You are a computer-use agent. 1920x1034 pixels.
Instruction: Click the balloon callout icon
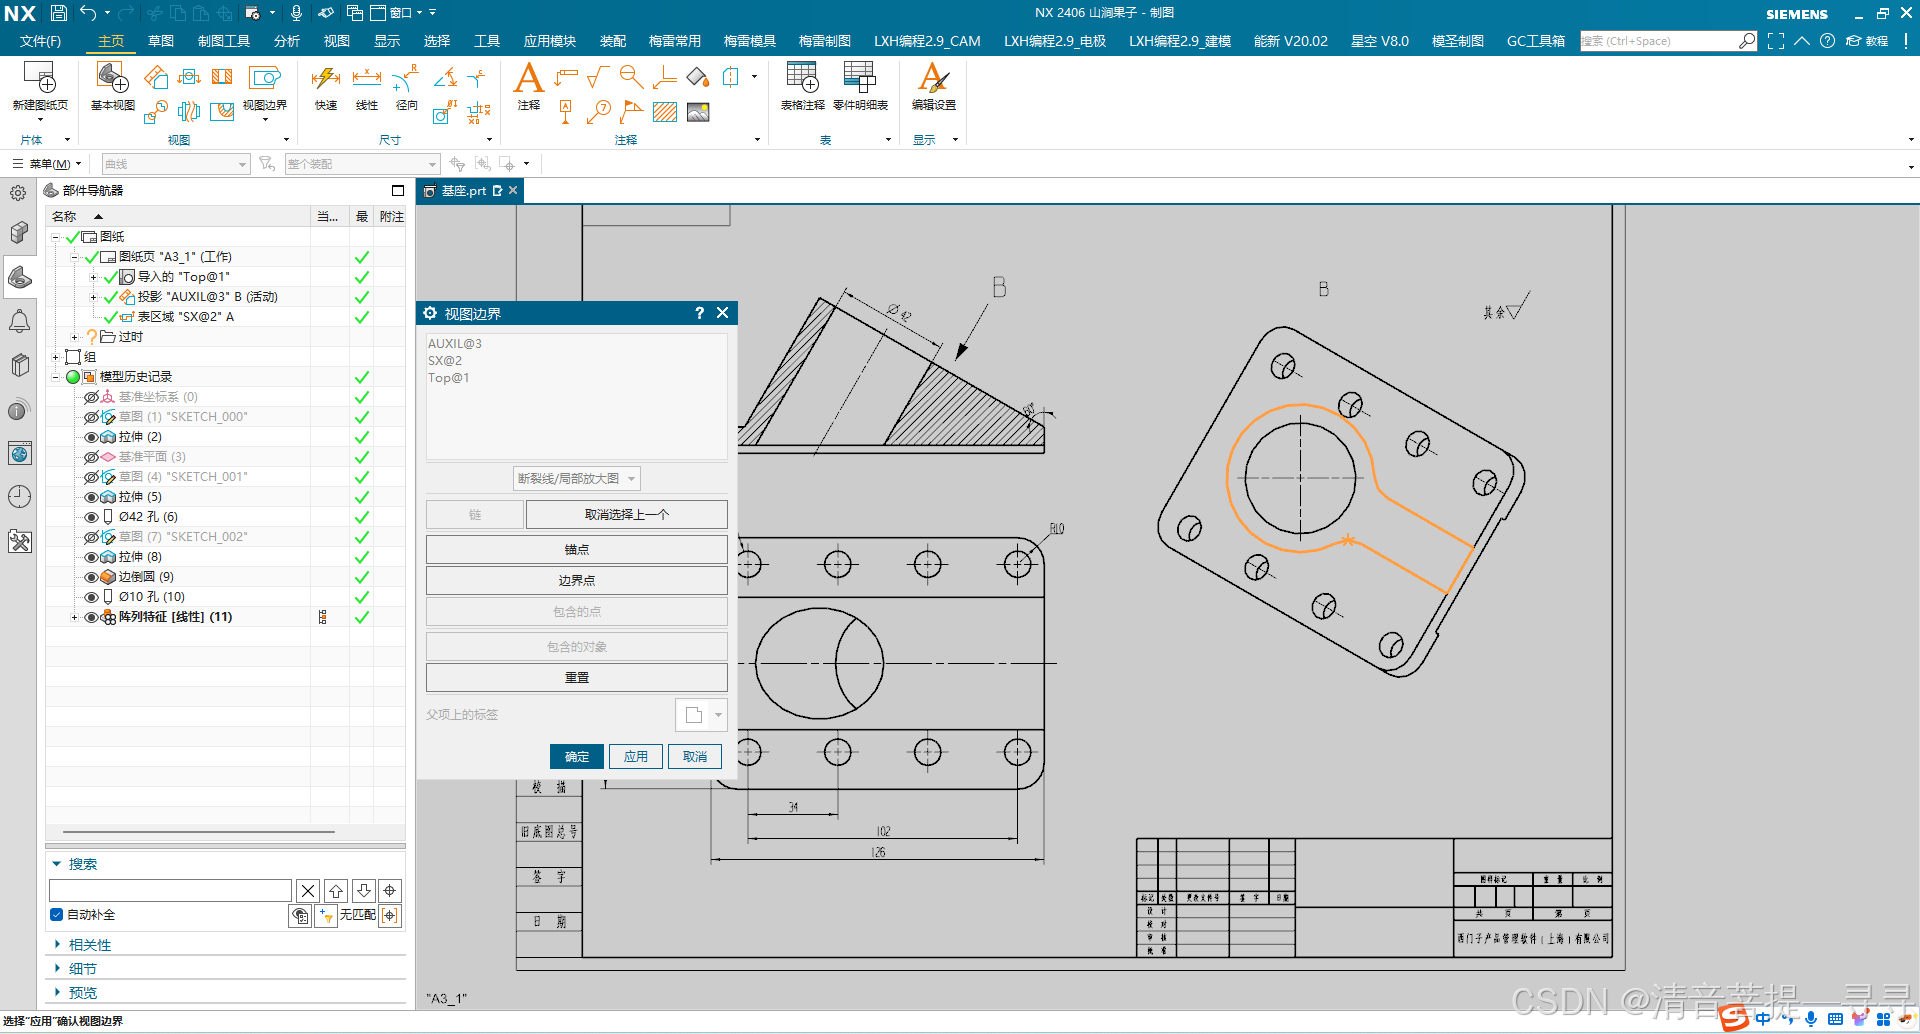(599, 112)
